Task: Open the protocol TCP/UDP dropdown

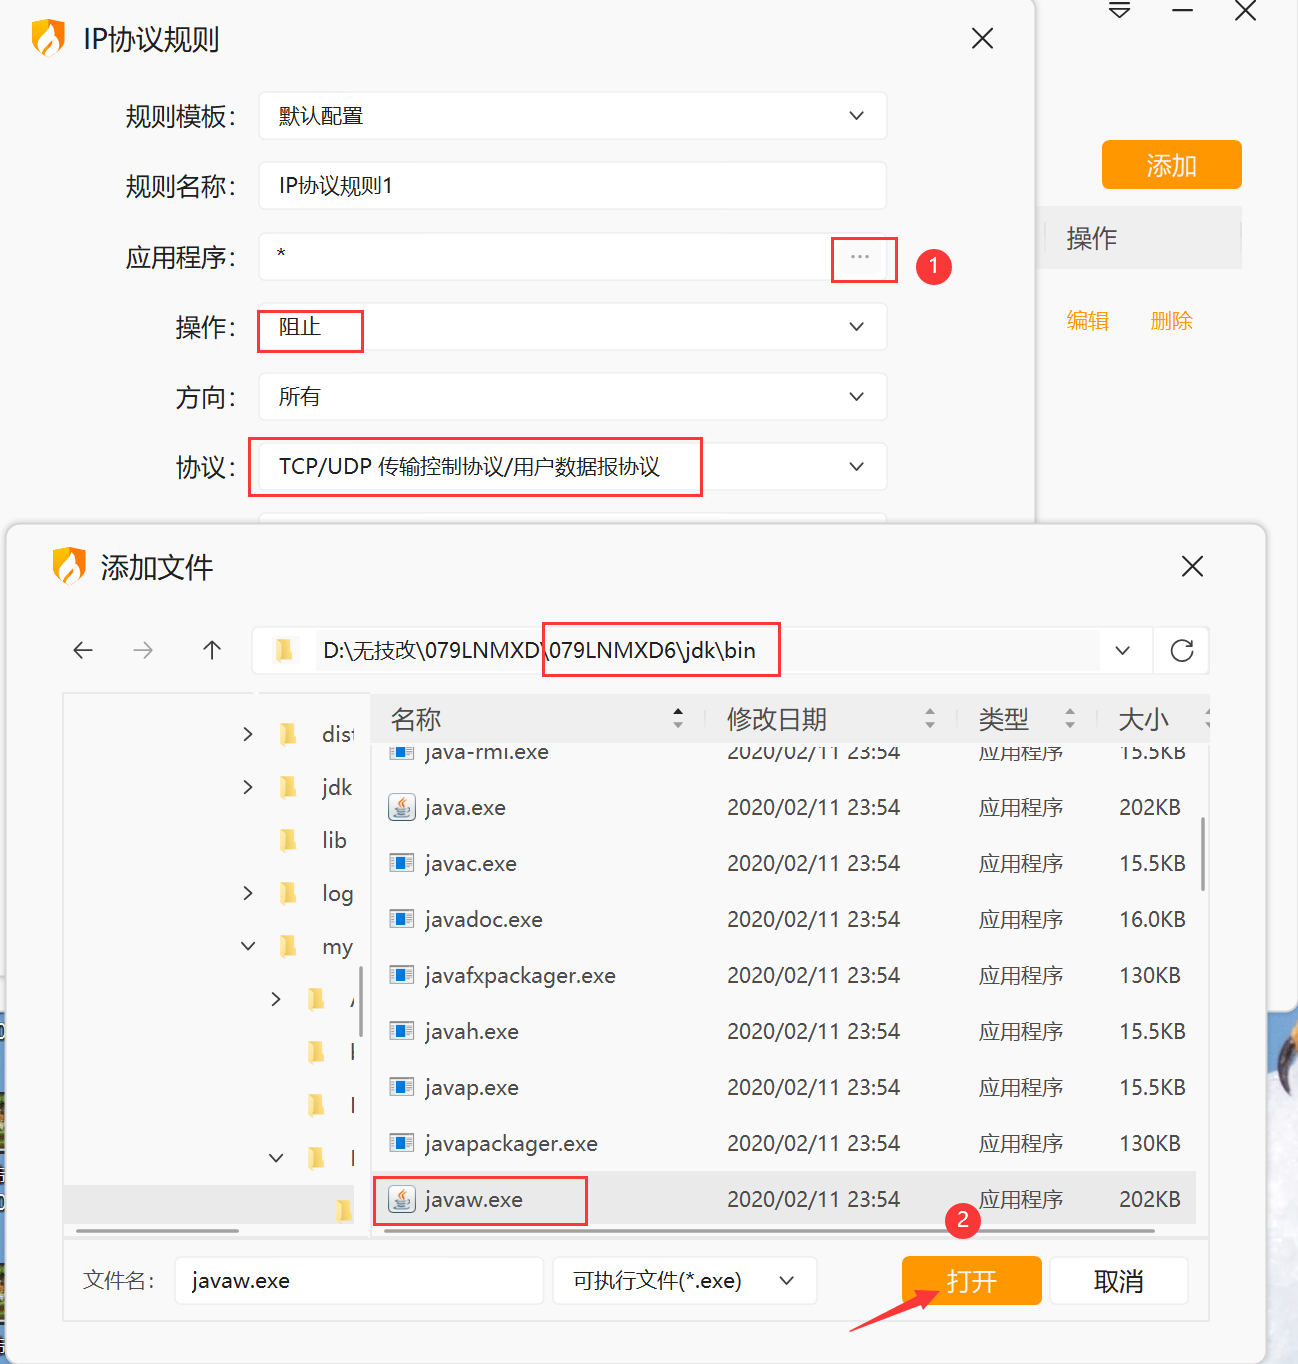Action: coord(573,467)
